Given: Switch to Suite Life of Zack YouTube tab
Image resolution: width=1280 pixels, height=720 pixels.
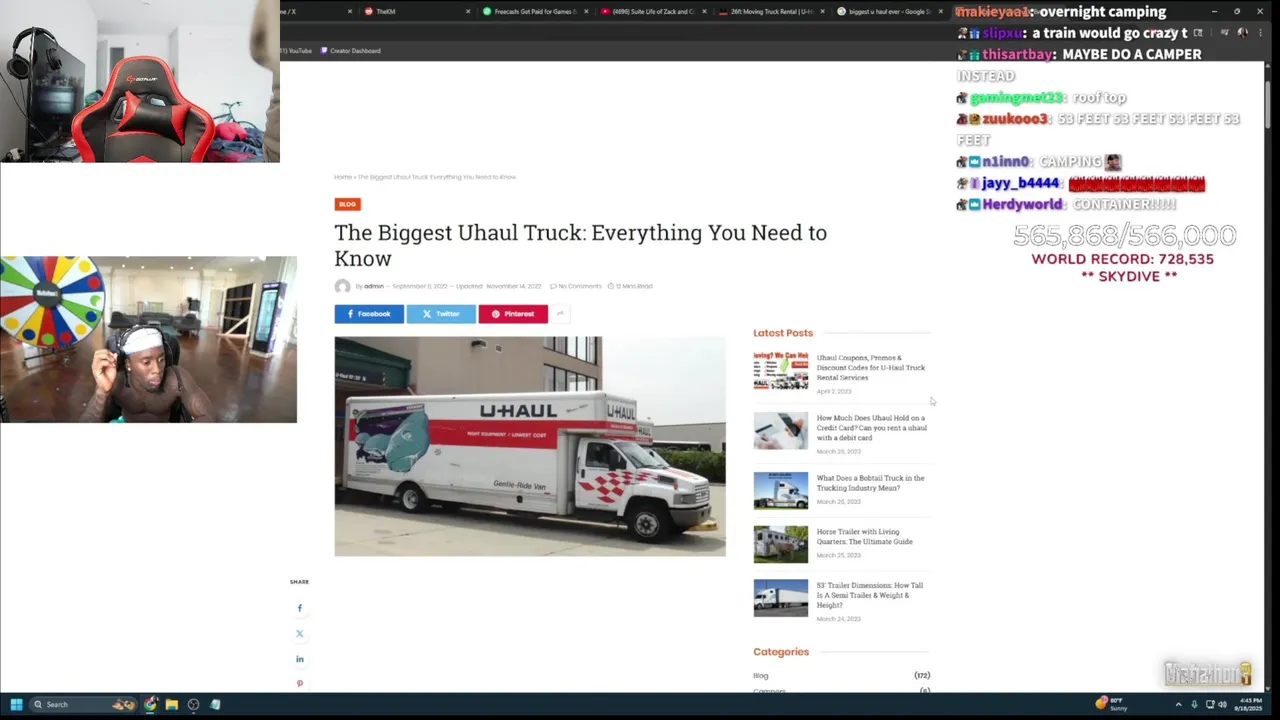Looking at the screenshot, I should 653,11.
